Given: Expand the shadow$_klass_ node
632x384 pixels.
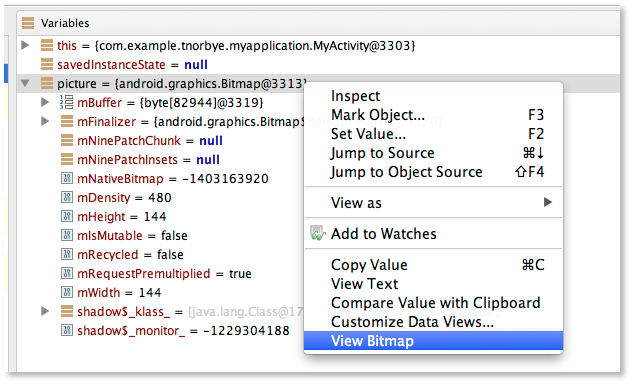Looking at the screenshot, I should [x=45, y=311].
